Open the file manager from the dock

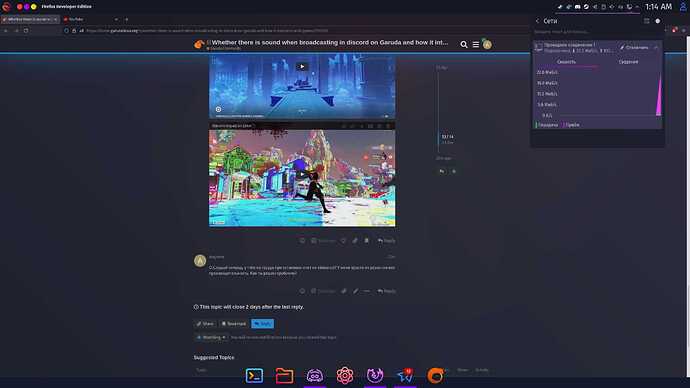coord(284,376)
